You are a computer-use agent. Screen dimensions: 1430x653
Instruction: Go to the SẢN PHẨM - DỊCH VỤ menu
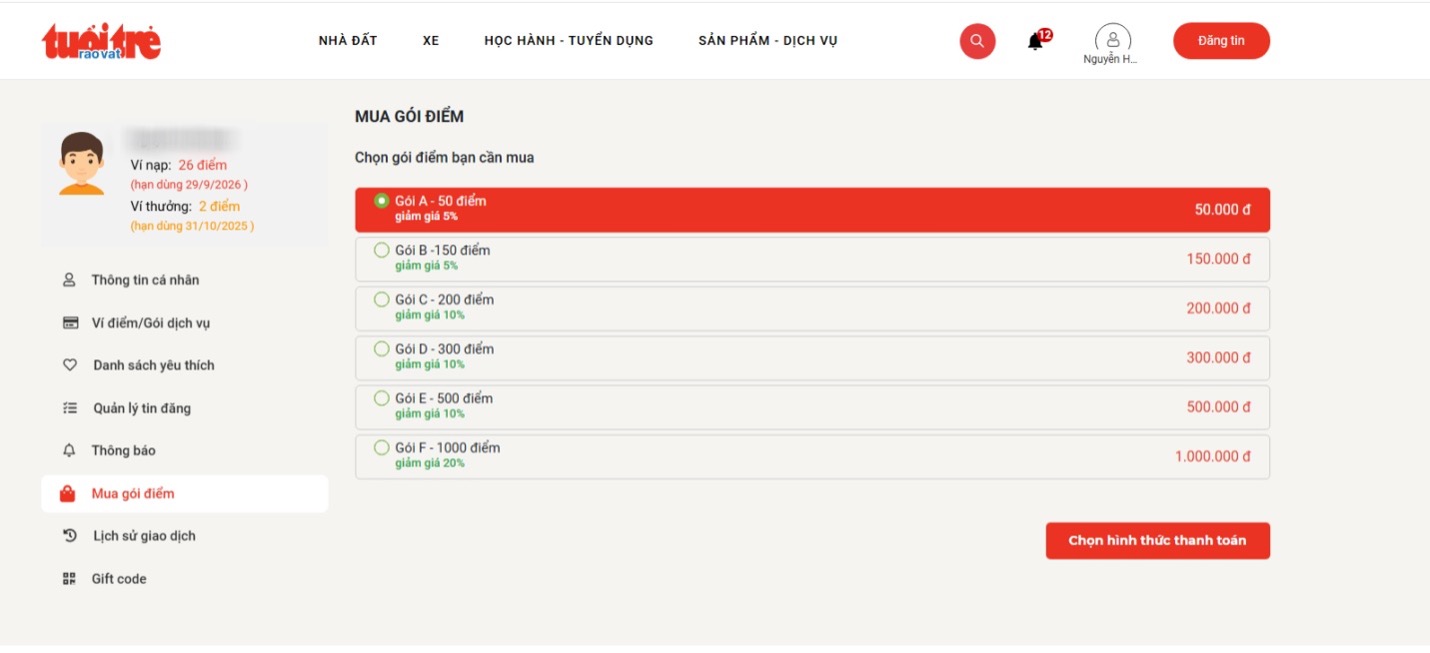click(x=767, y=41)
